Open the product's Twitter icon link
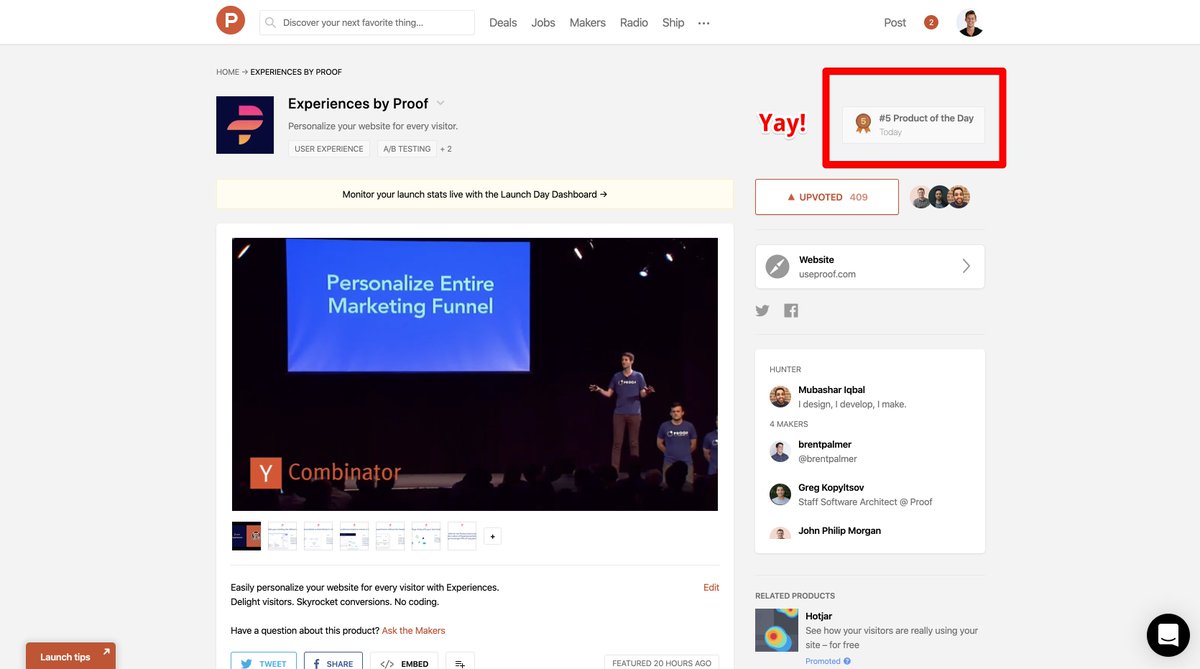This screenshot has width=1200, height=669. [763, 311]
